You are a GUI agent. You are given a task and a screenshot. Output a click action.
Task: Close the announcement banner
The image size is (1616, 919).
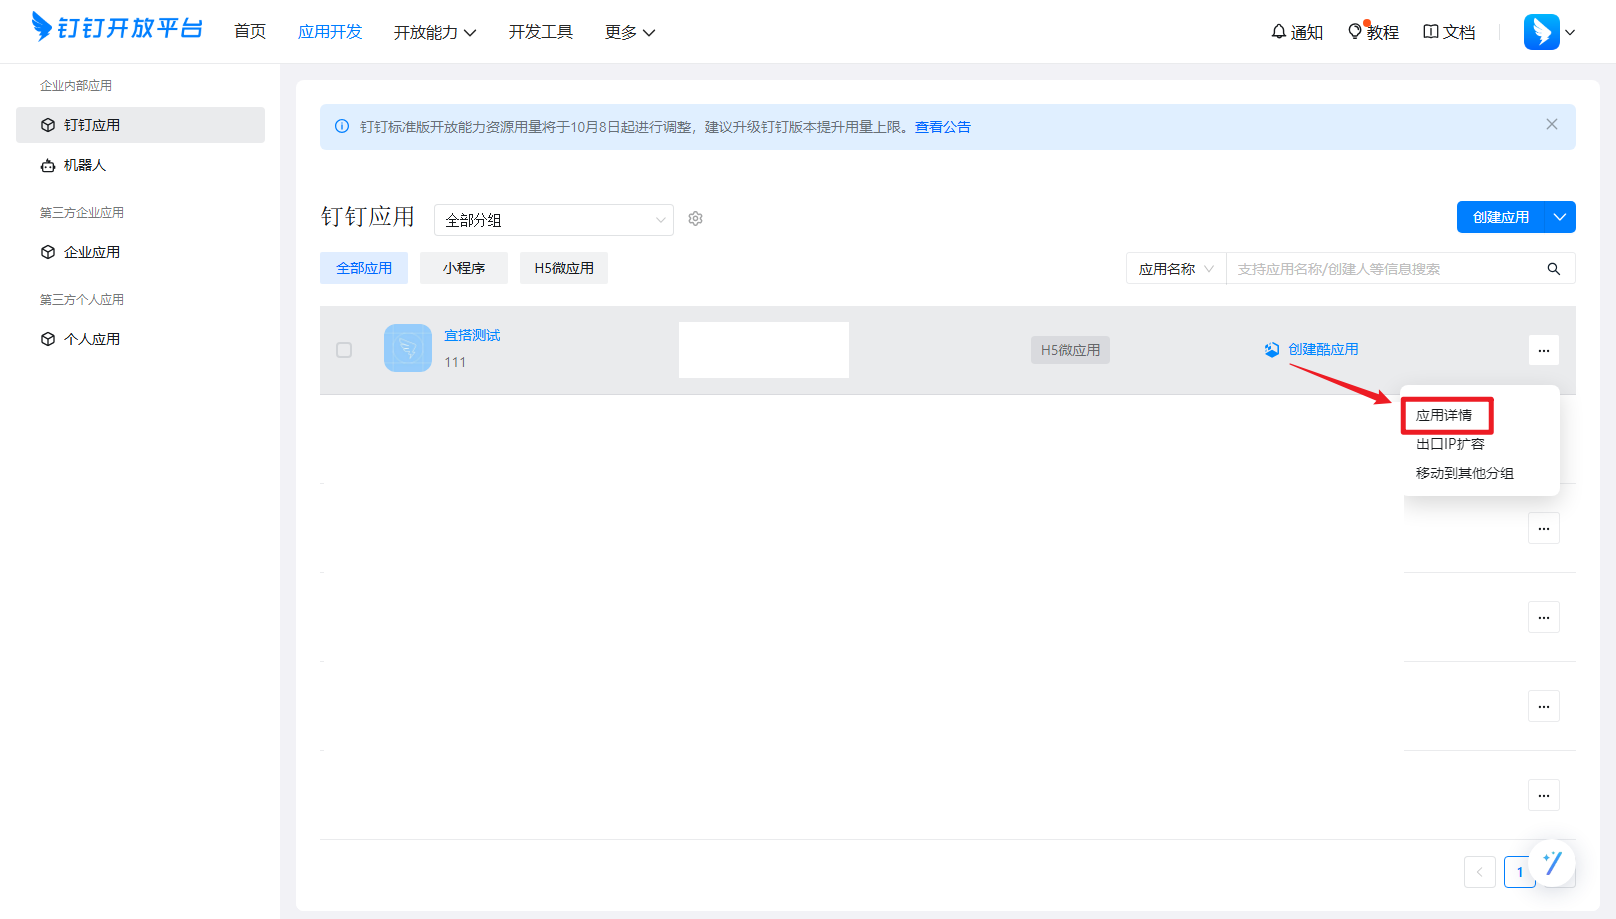1552,124
